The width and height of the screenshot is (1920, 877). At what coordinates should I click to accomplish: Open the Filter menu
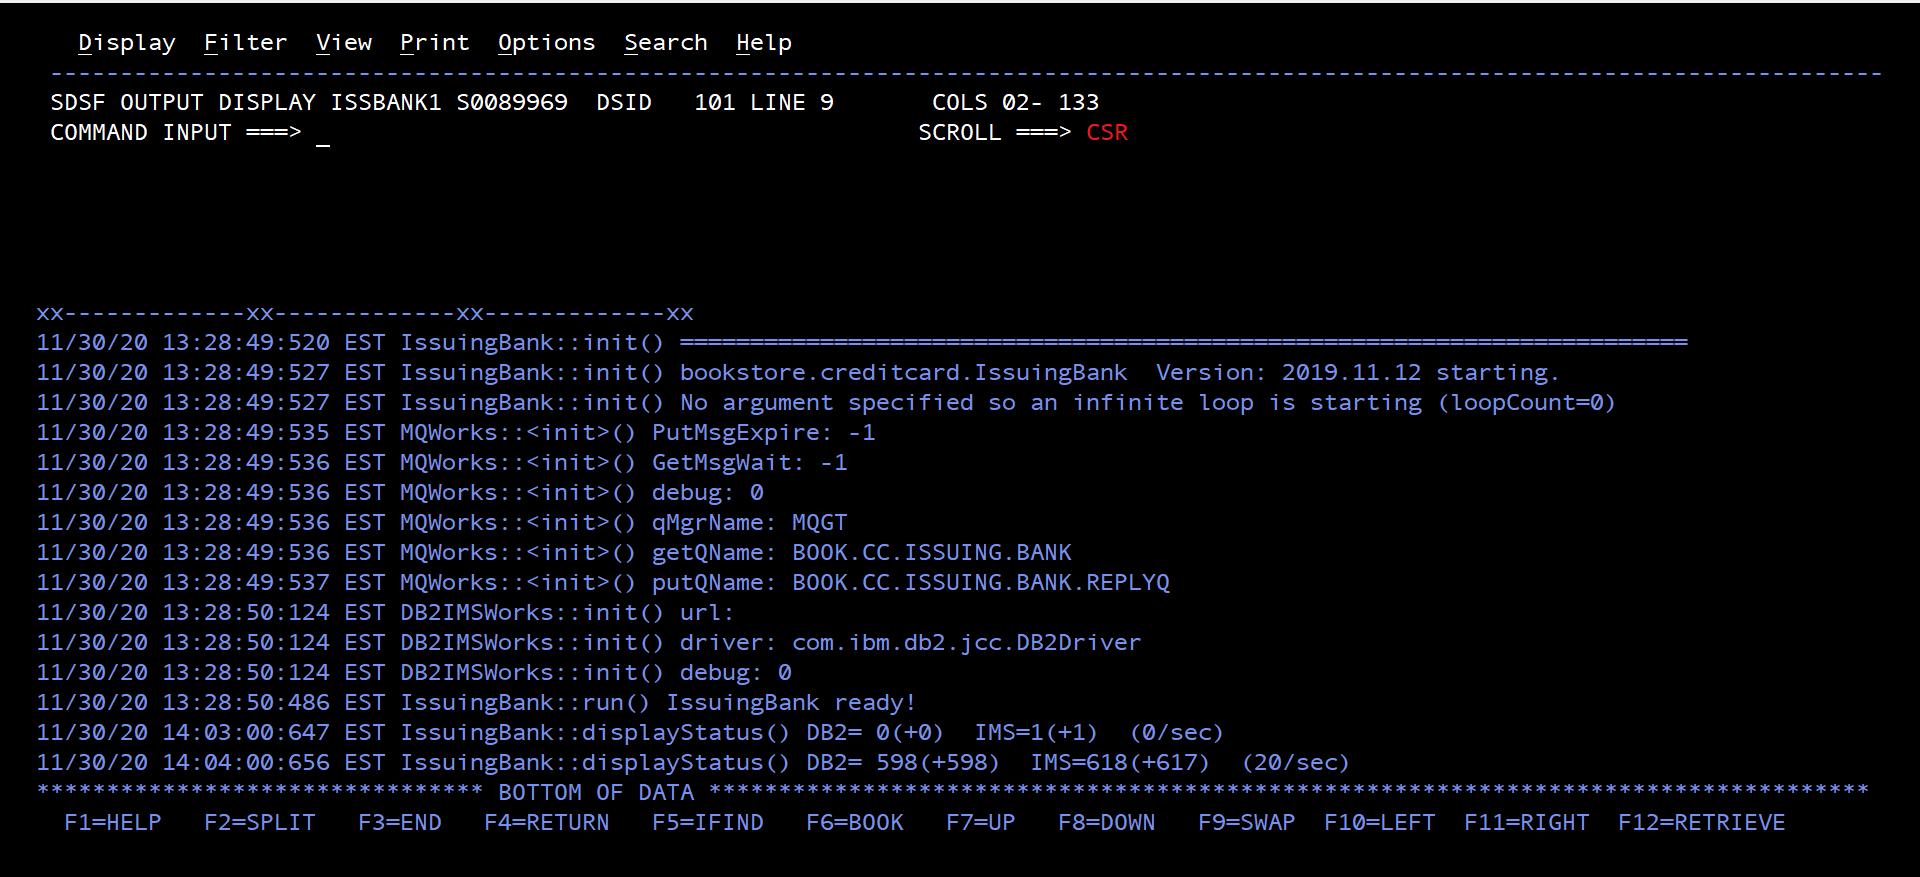[245, 42]
